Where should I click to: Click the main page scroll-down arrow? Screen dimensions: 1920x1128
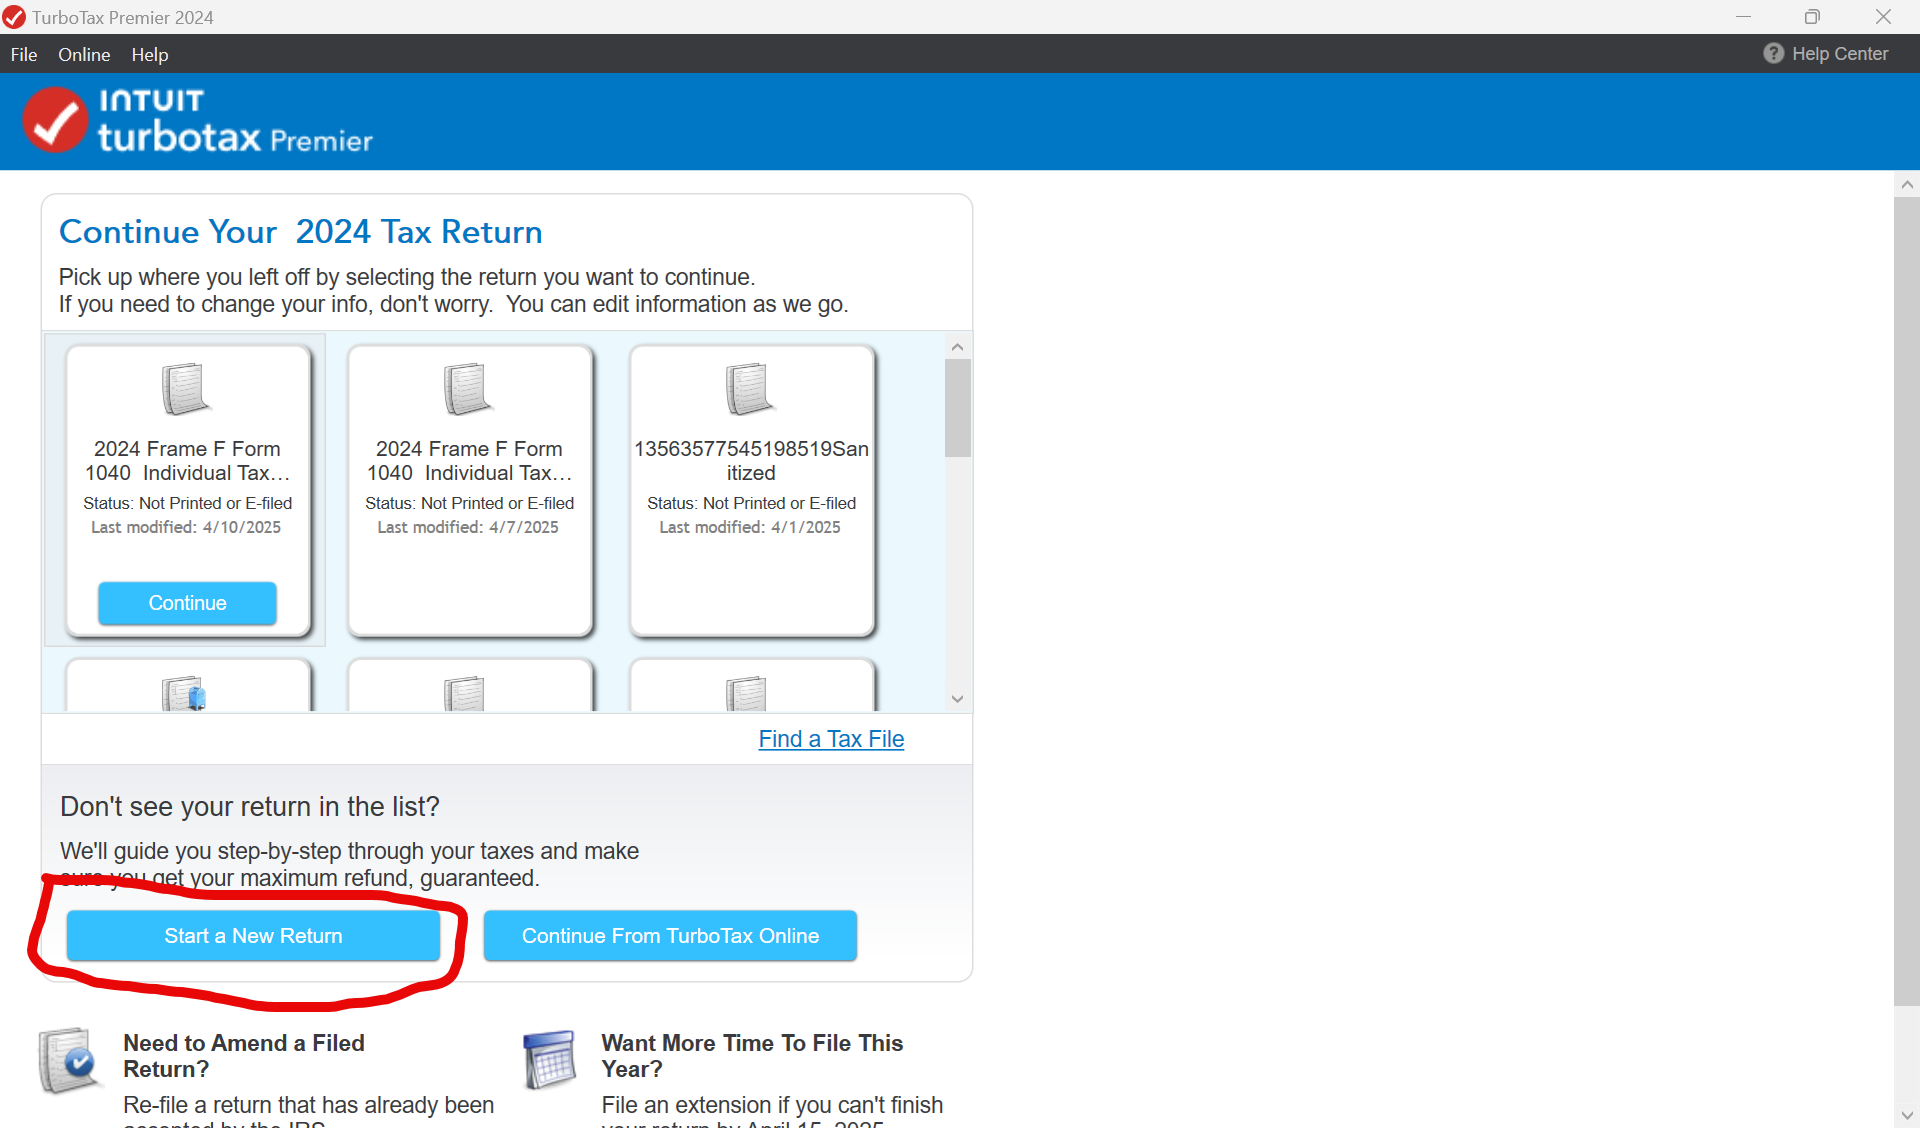tap(1907, 1115)
